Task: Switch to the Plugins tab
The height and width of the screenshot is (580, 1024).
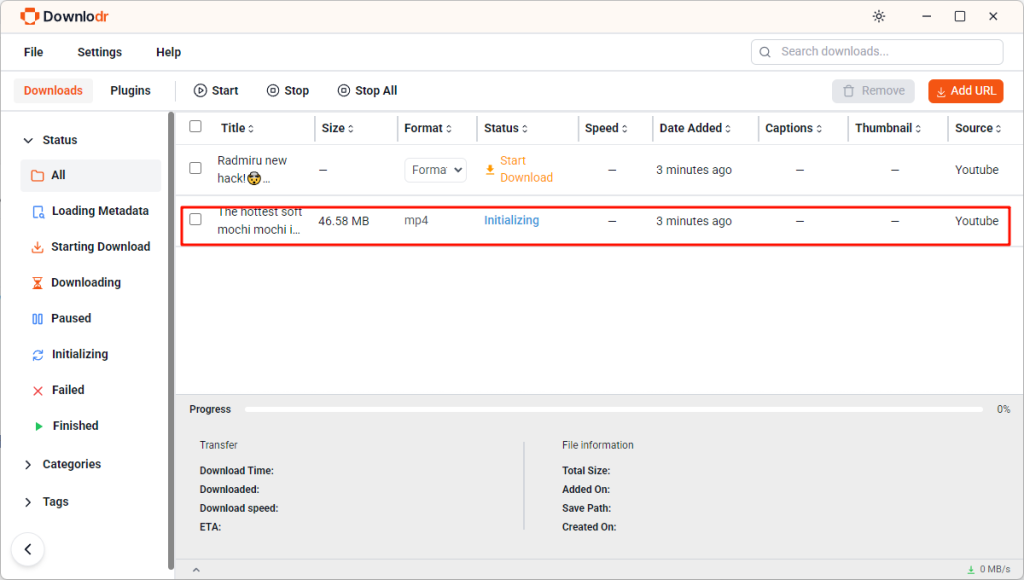Action: coord(130,91)
